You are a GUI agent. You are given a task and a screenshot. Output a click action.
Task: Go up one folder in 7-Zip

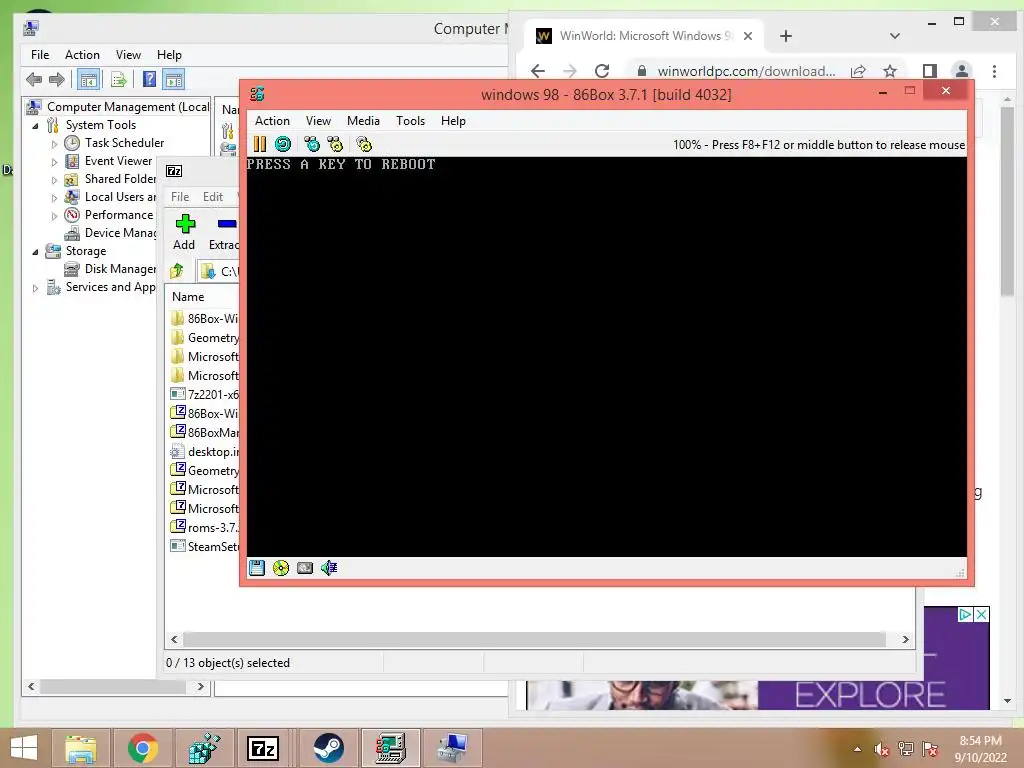tap(177, 270)
